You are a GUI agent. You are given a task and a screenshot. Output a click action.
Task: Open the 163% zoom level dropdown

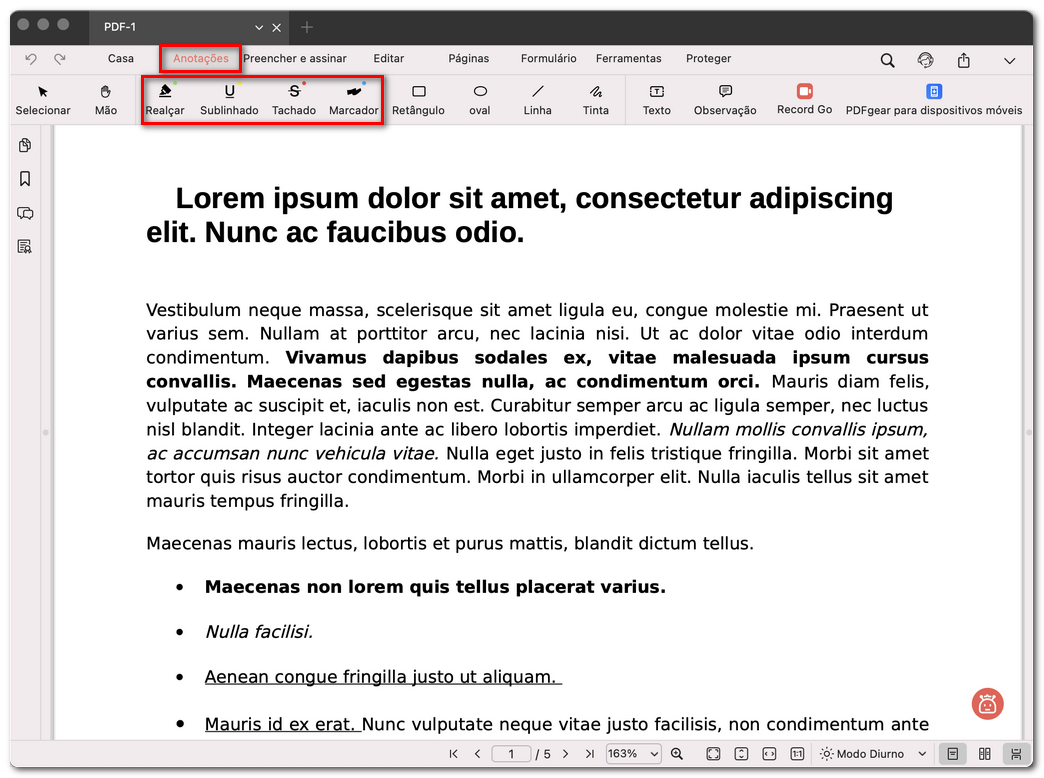pos(633,754)
